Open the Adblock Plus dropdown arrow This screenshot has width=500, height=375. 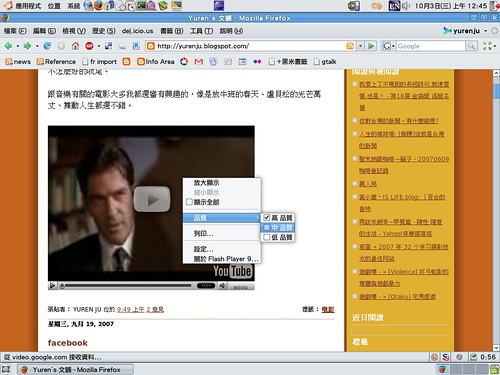point(99,46)
